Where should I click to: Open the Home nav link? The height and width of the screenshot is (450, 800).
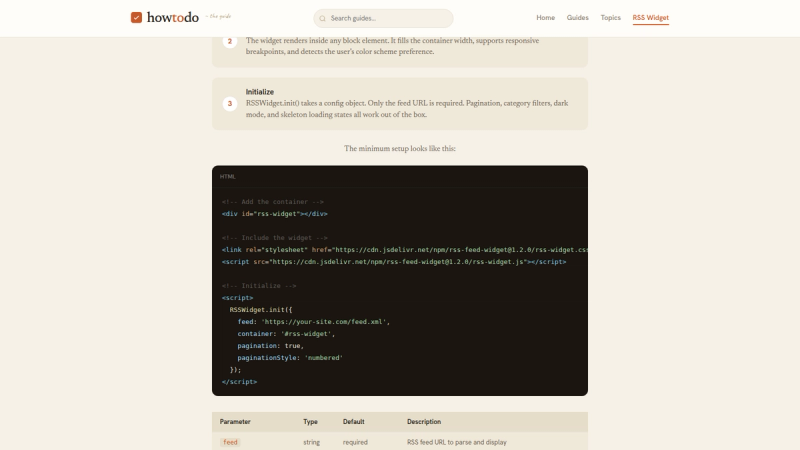click(545, 17)
